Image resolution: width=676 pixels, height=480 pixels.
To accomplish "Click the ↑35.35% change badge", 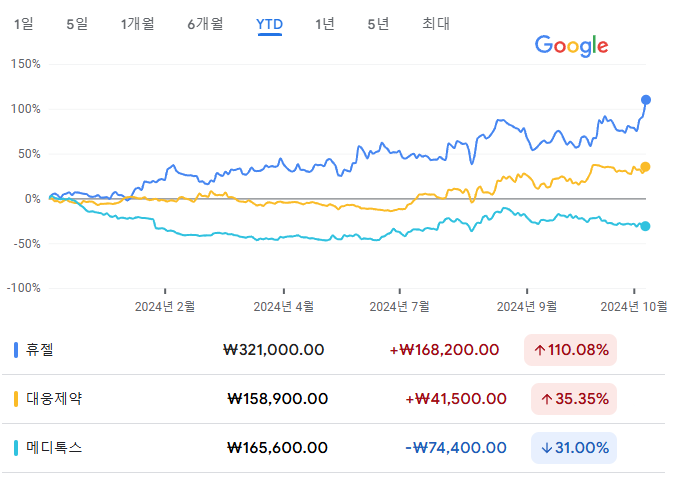I will pos(574,399).
